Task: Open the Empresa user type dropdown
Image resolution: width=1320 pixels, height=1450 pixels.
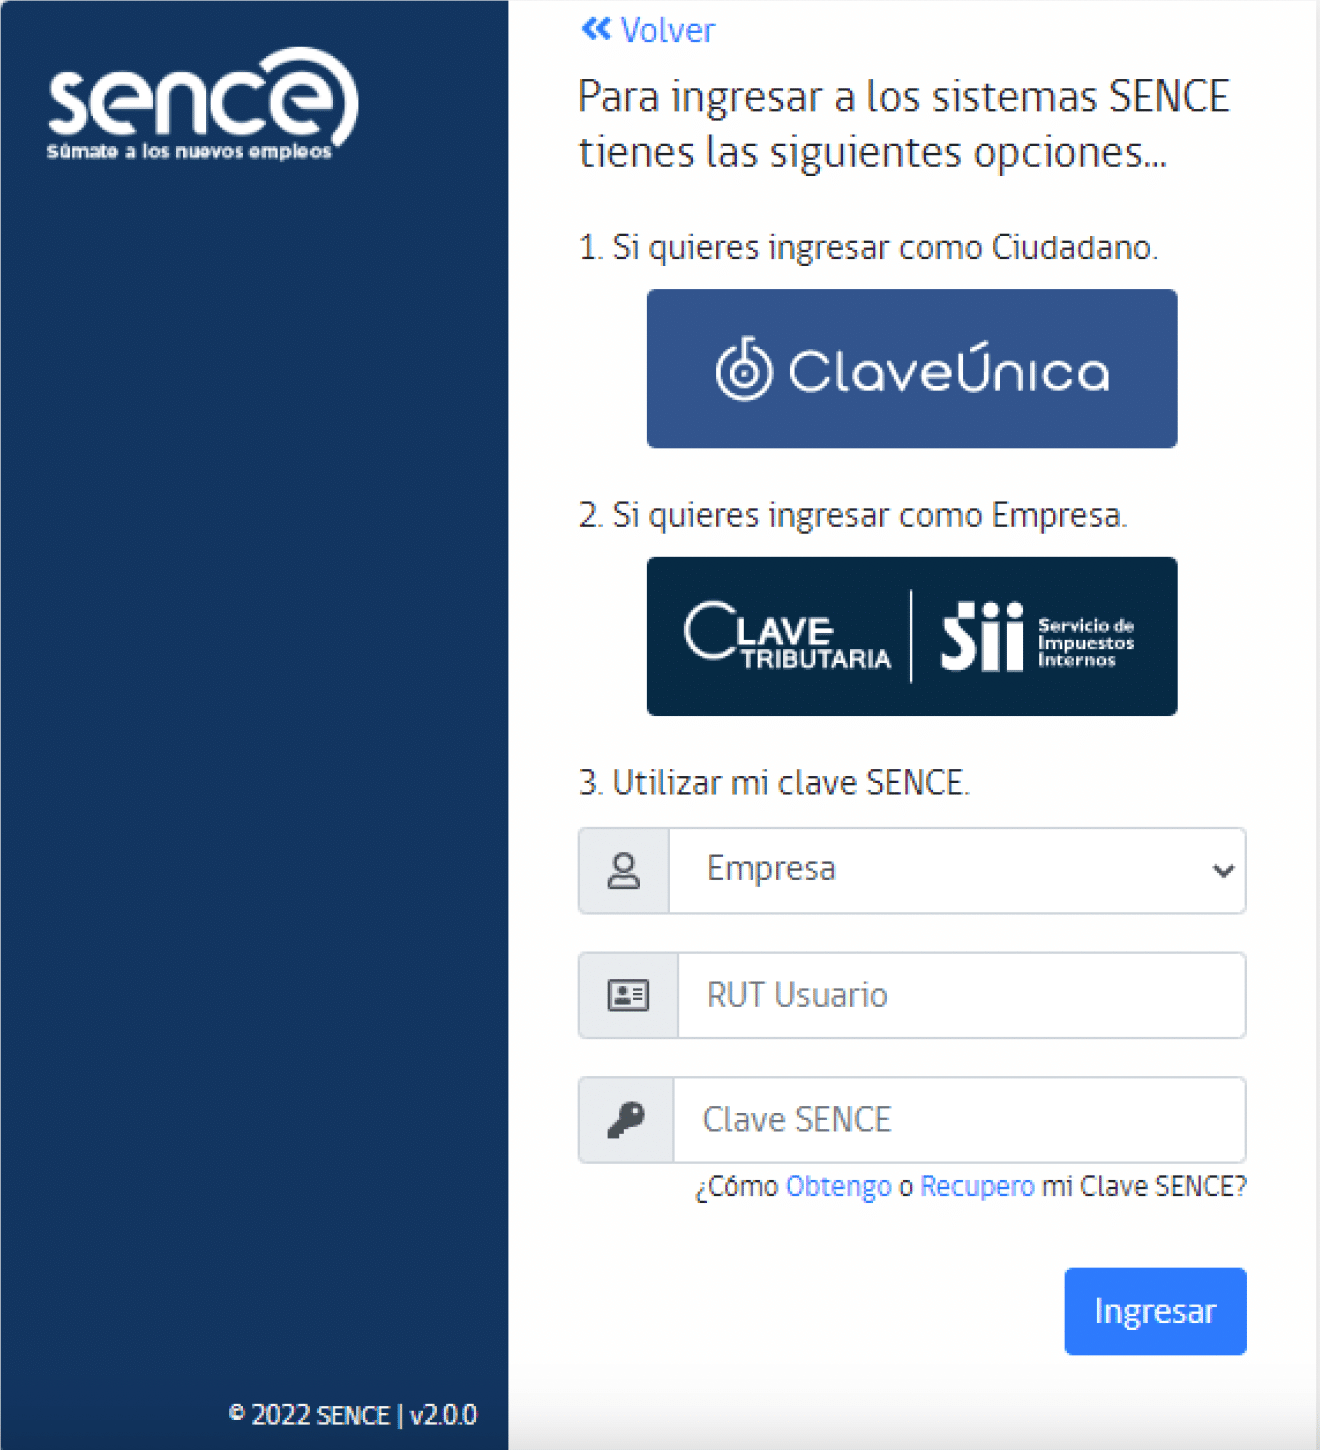Action: pos(957,871)
